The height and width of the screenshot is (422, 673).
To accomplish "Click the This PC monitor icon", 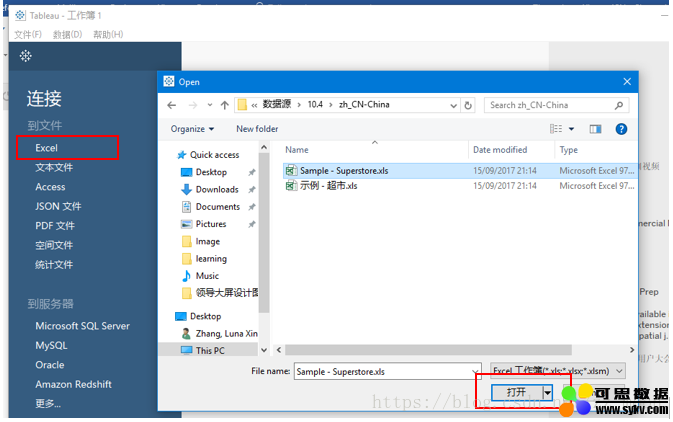I will tap(186, 350).
